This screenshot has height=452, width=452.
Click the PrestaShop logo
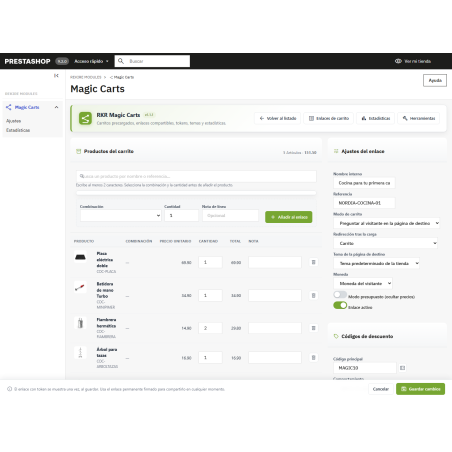27,61
